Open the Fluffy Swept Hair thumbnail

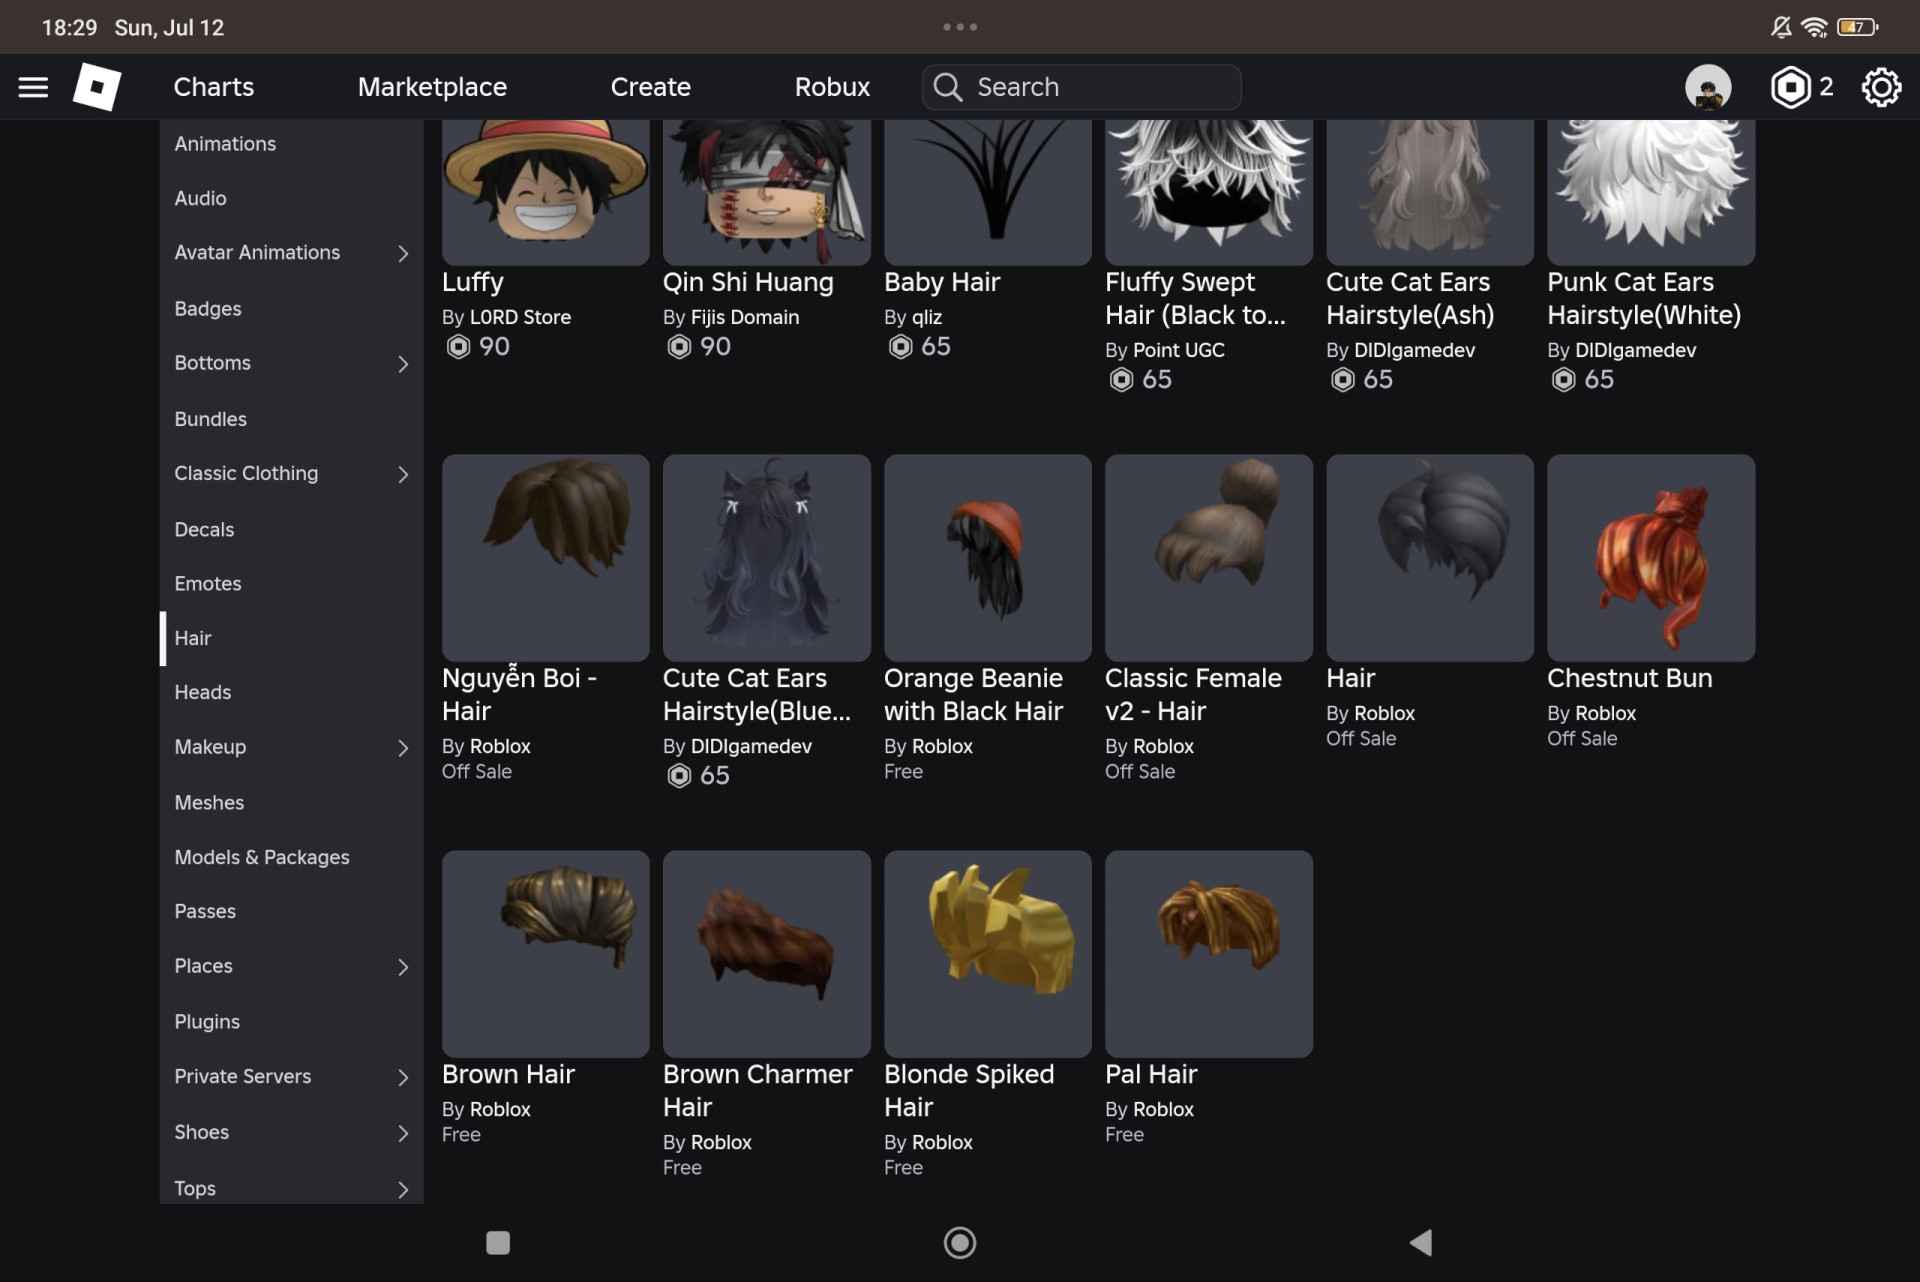coord(1208,191)
